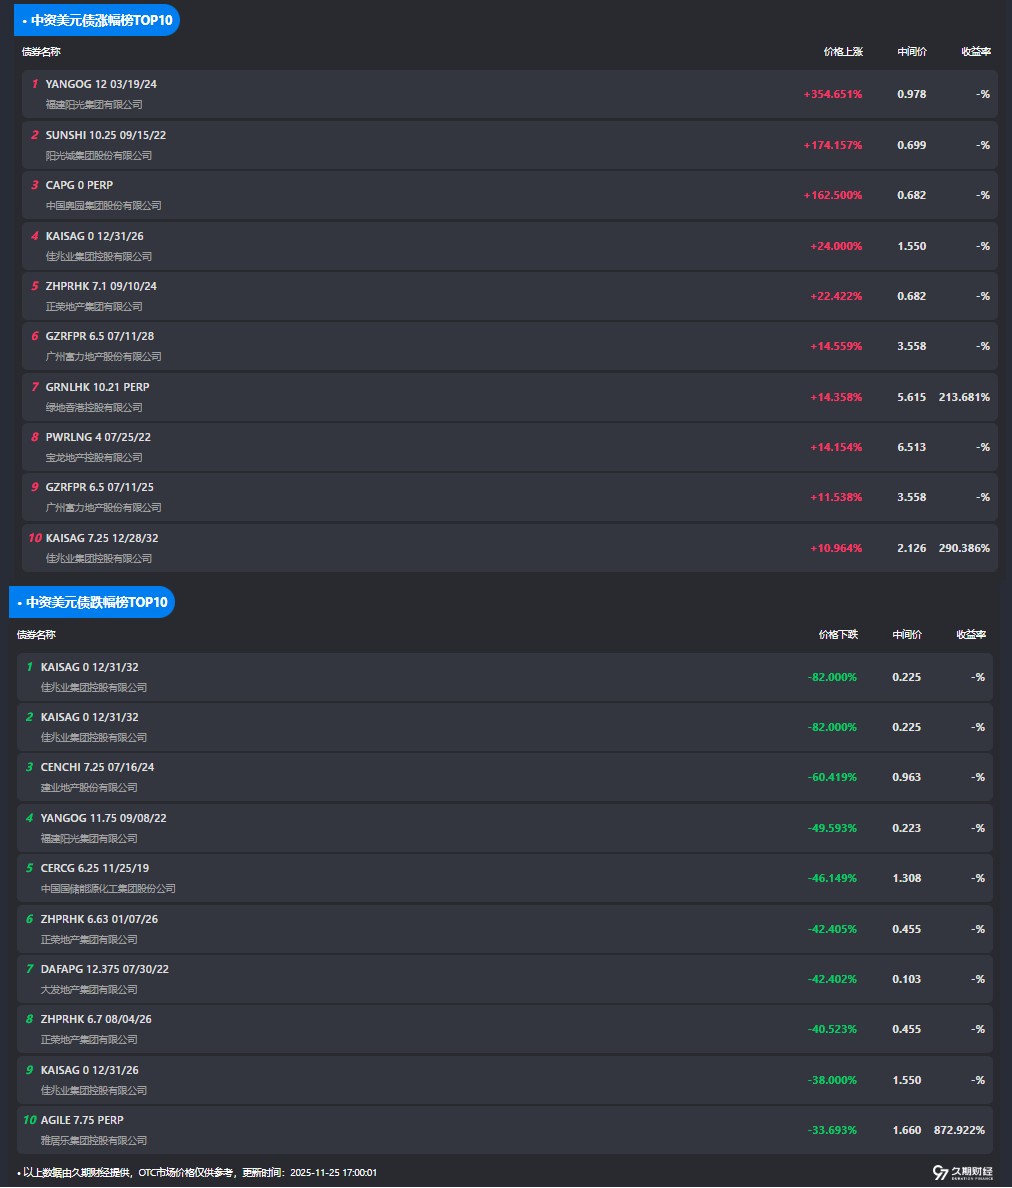Viewport: 1012px width, 1188px height.
Task: Click the +354.651% price gain value
Action: coord(832,94)
